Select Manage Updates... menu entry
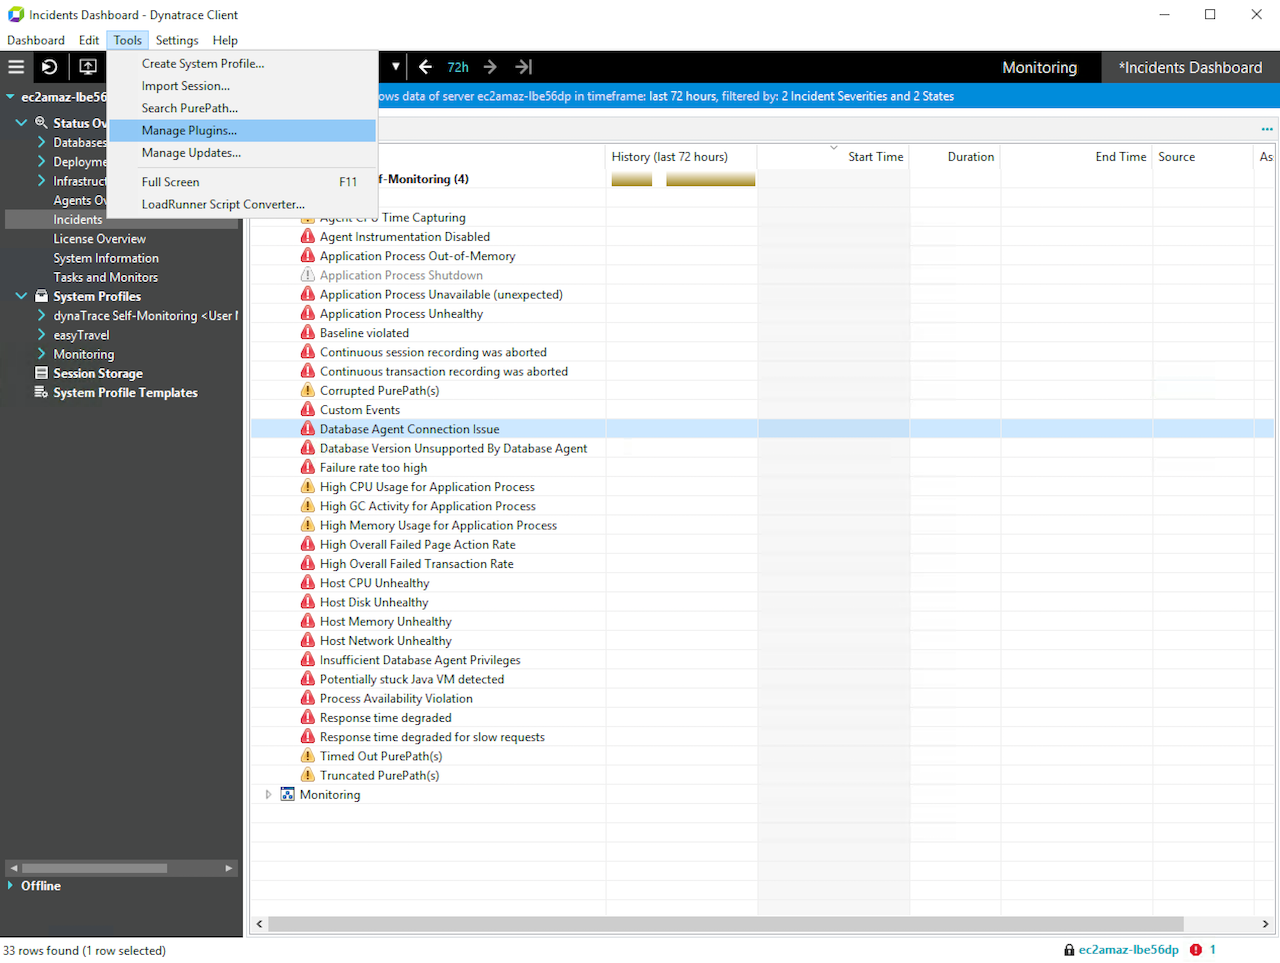The image size is (1280, 963). [242, 153]
